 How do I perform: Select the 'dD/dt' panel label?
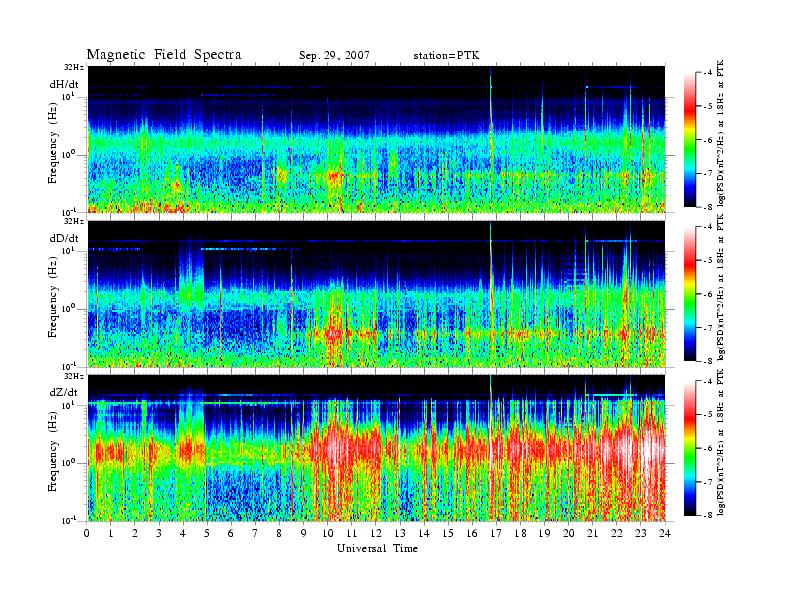coord(64,238)
